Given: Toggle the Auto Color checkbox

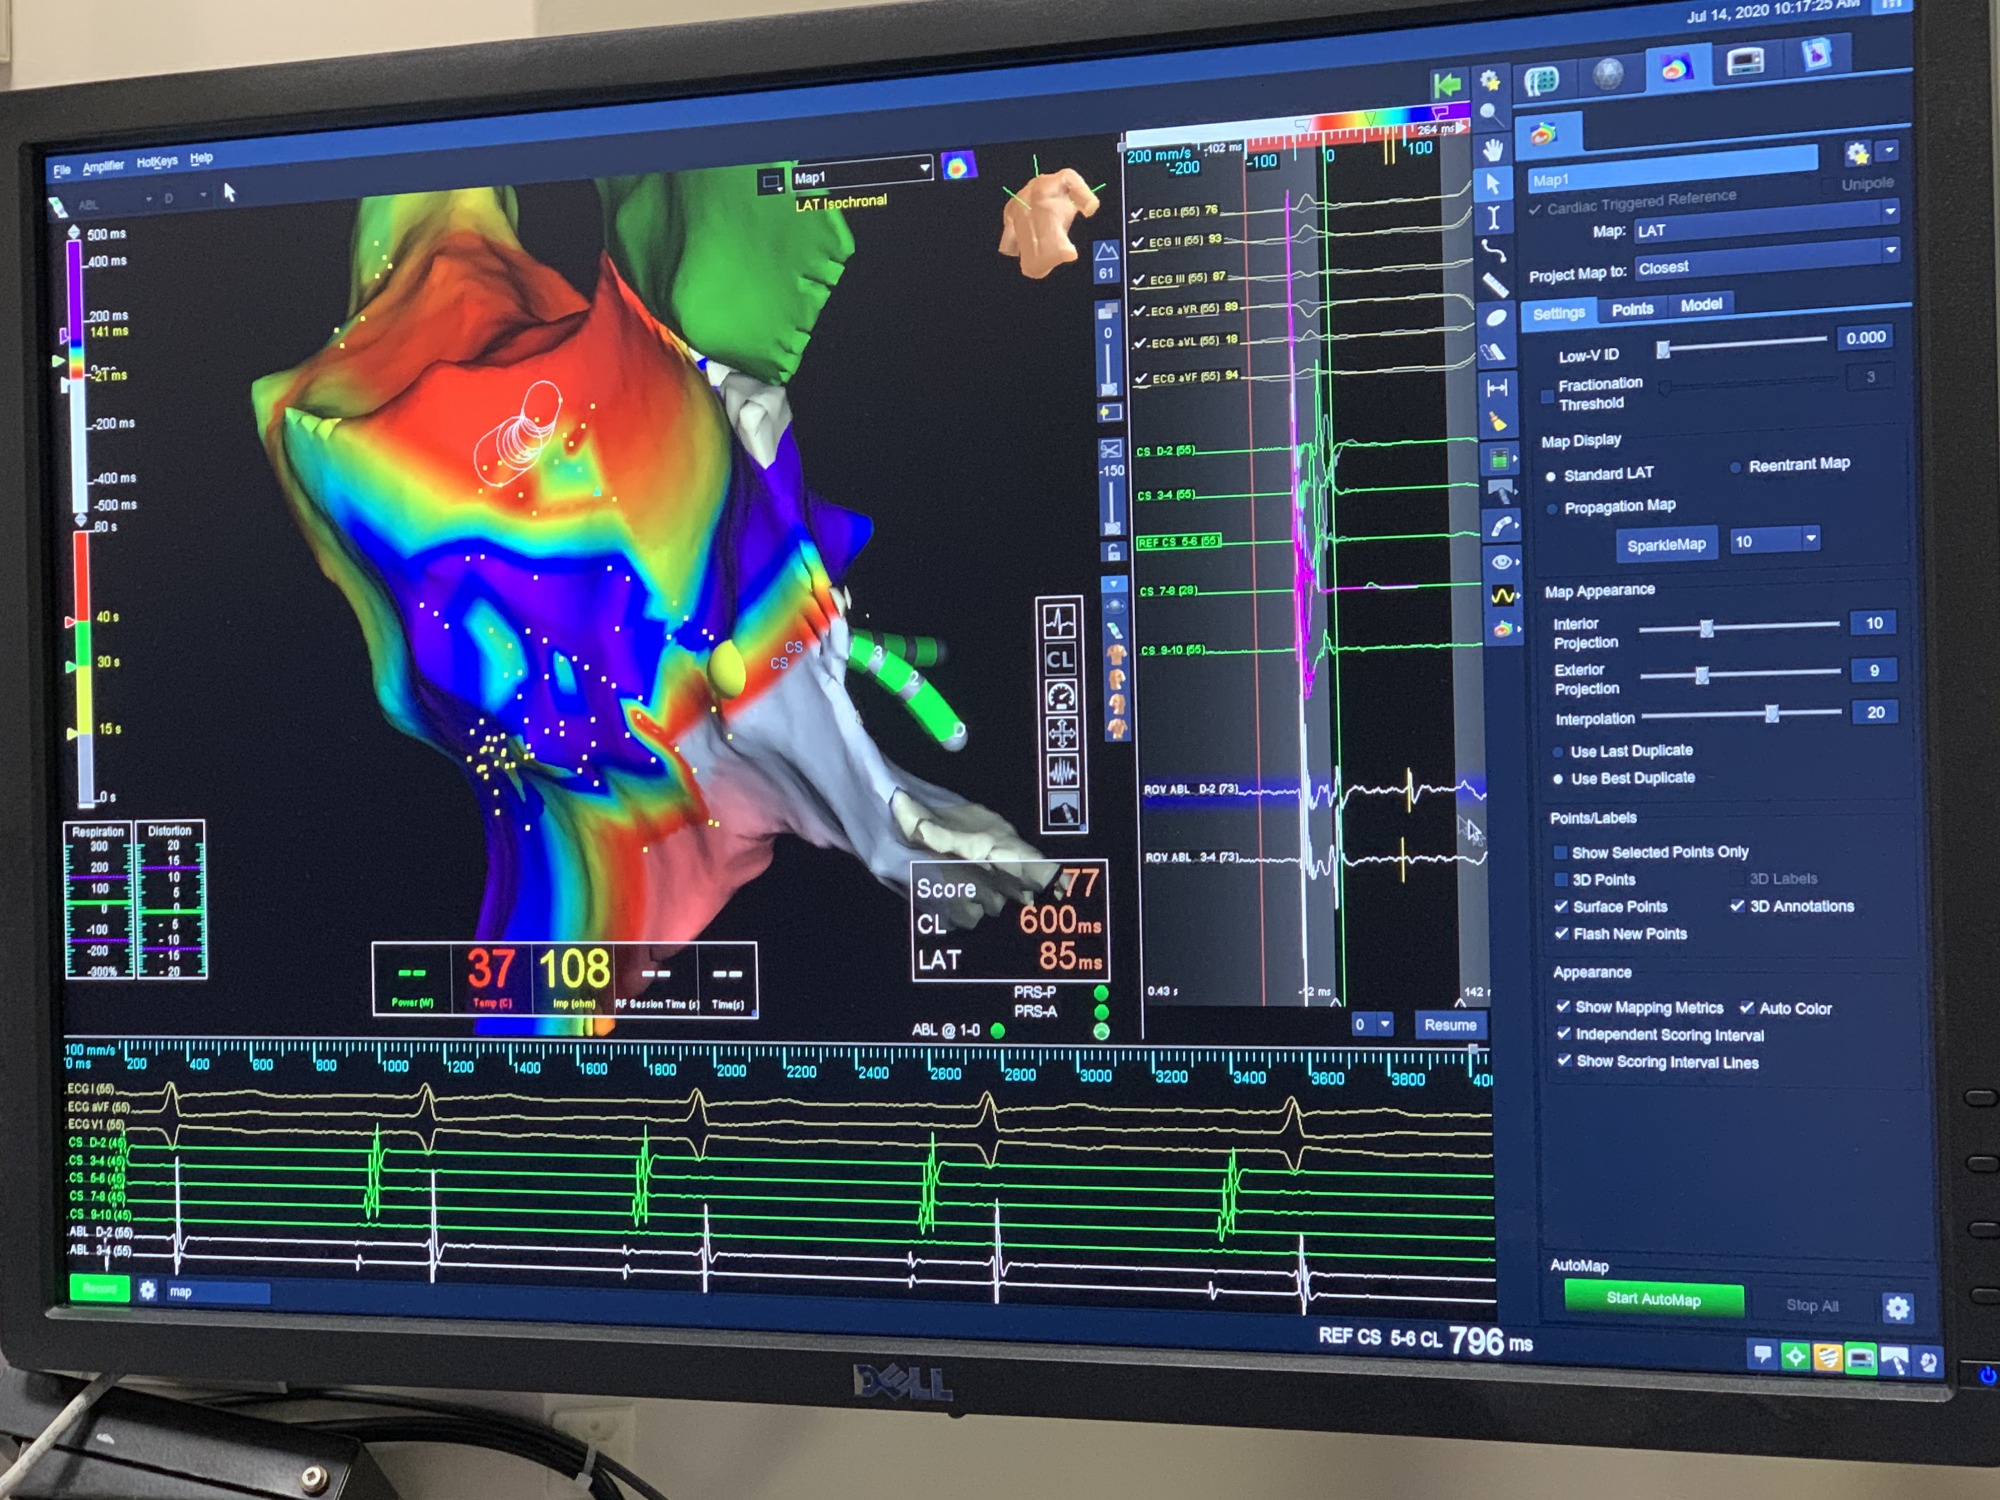Looking at the screenshot, I should tap(1747, 1008).
